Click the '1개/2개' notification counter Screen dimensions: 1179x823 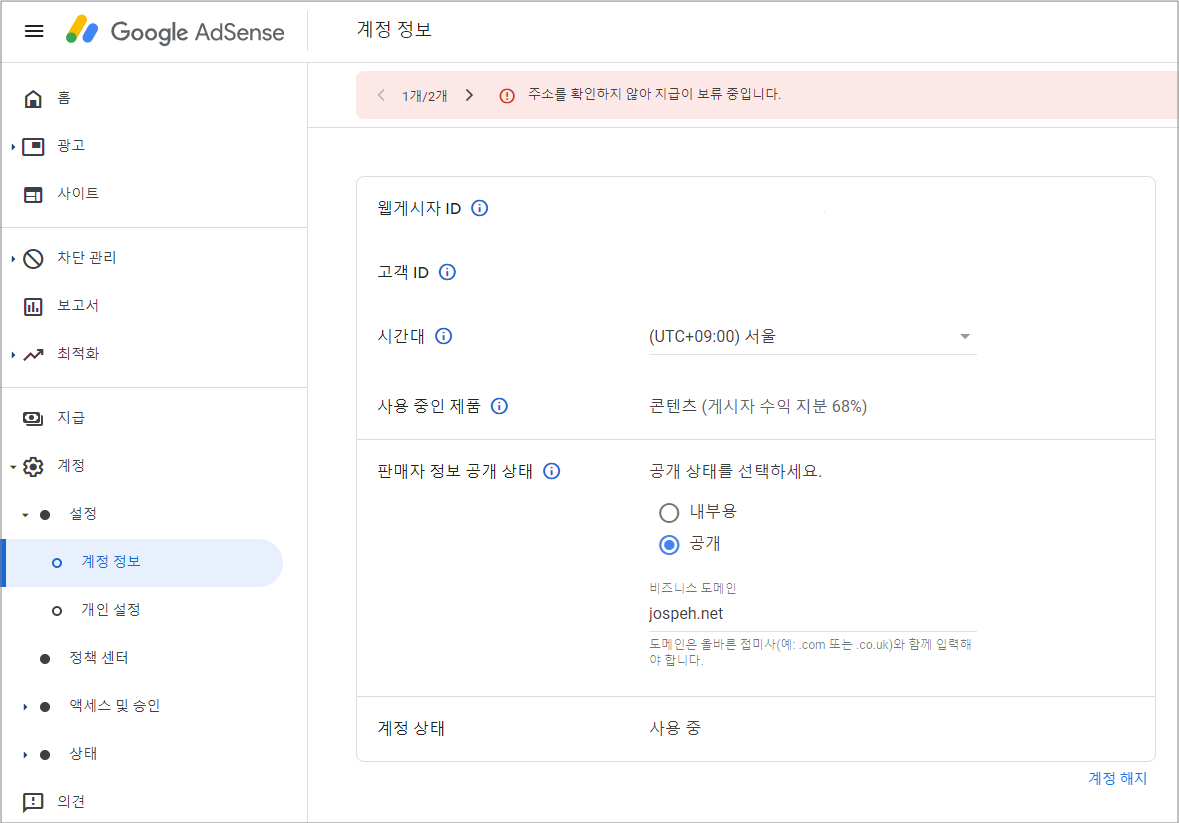click(x=425, y=95)
